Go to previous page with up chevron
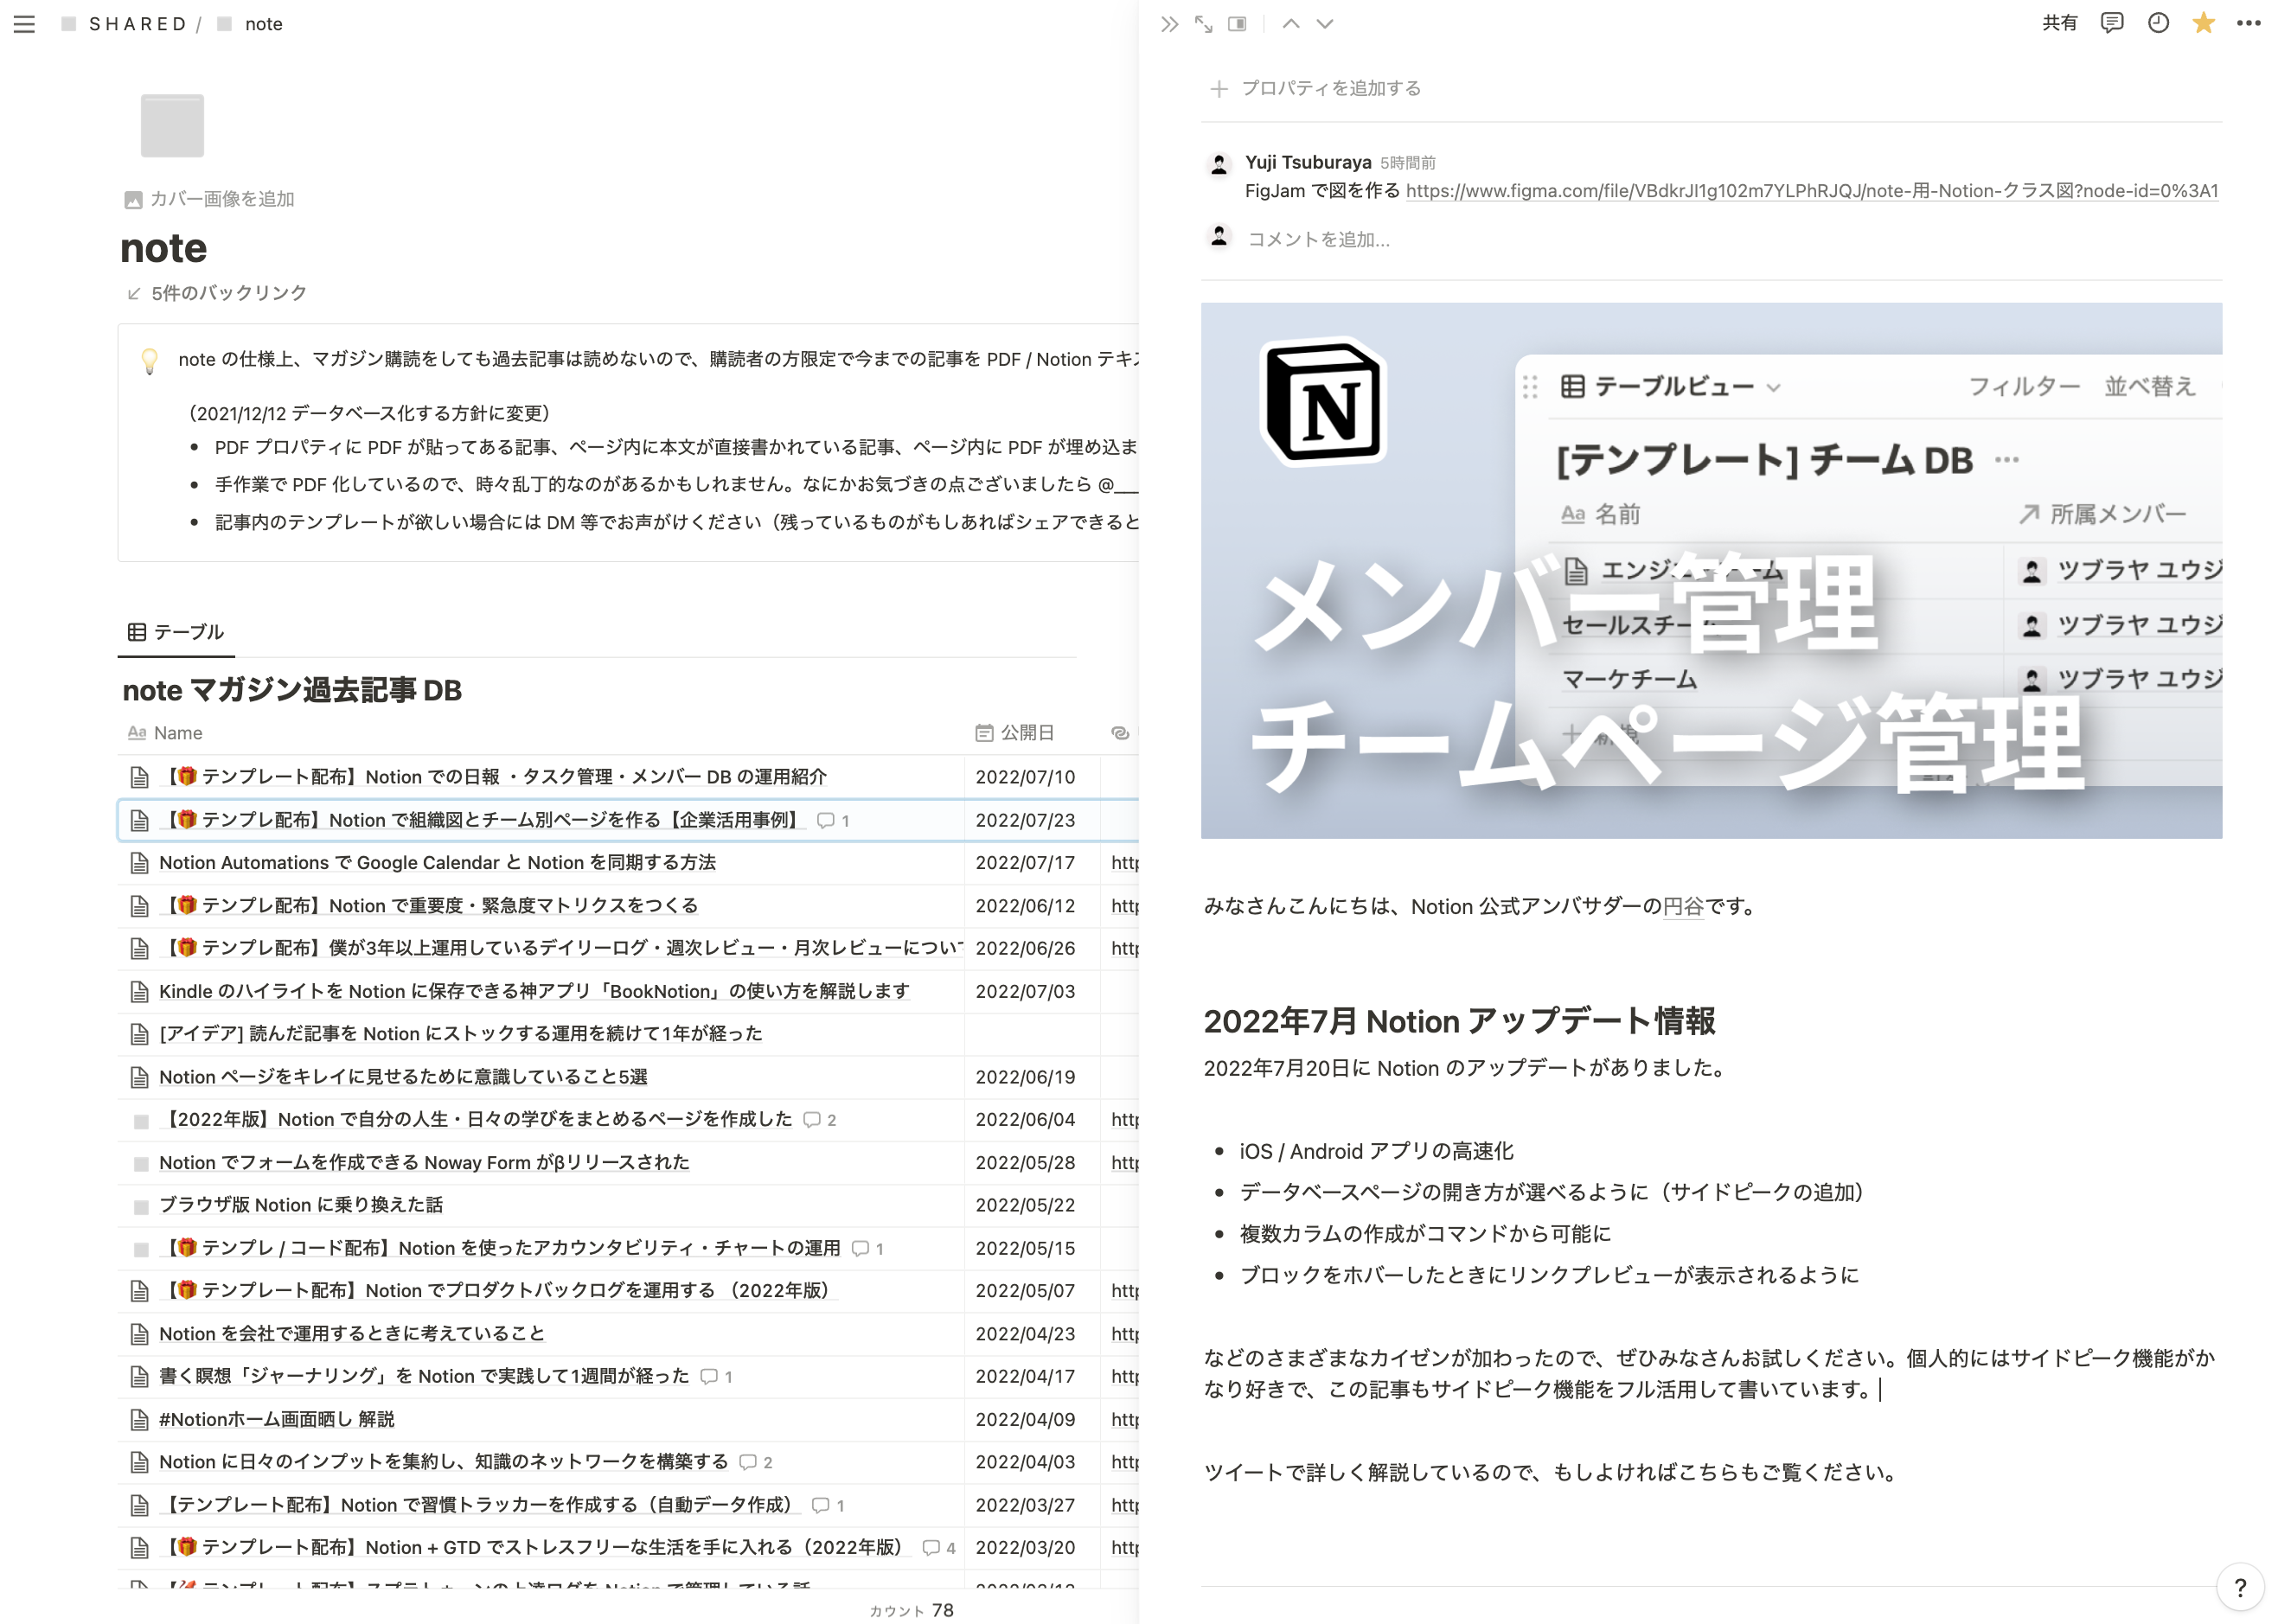This screenshot has height=1624, width=2278. pyautogui.click(x=1291, y=24)
